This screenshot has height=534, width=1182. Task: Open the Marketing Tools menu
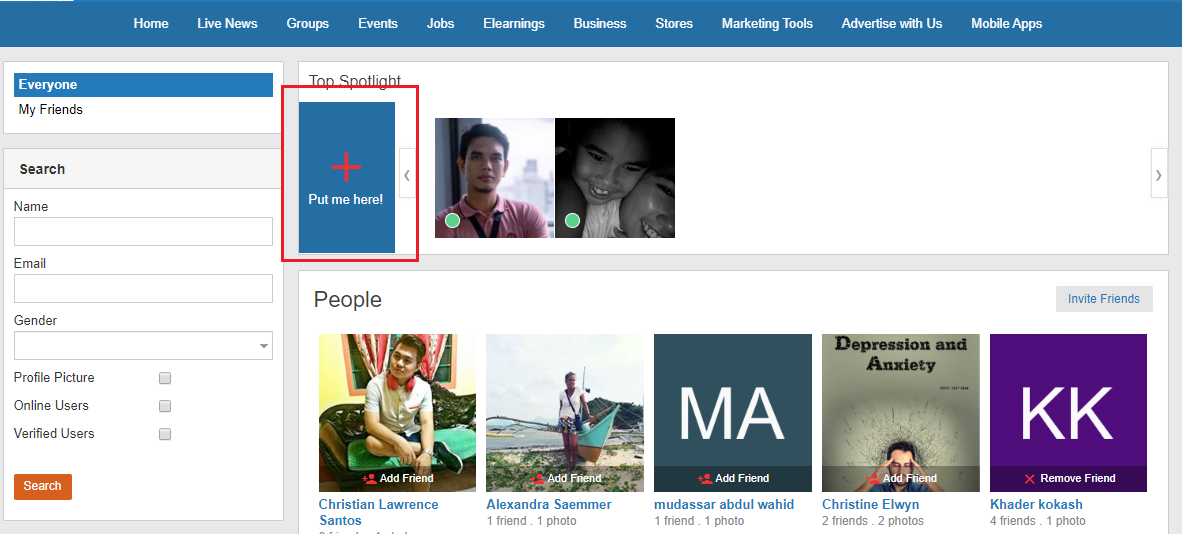[x=767, y=23]
